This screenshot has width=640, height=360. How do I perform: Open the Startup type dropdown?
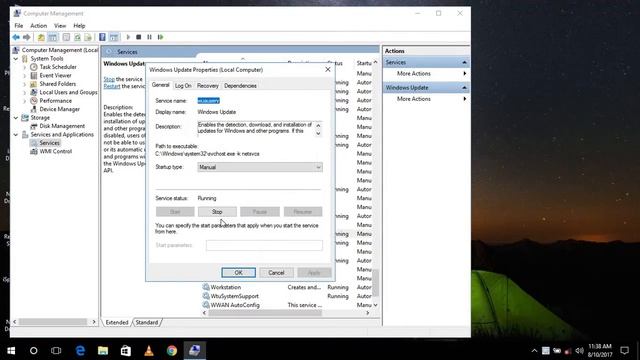click(260, 167)
